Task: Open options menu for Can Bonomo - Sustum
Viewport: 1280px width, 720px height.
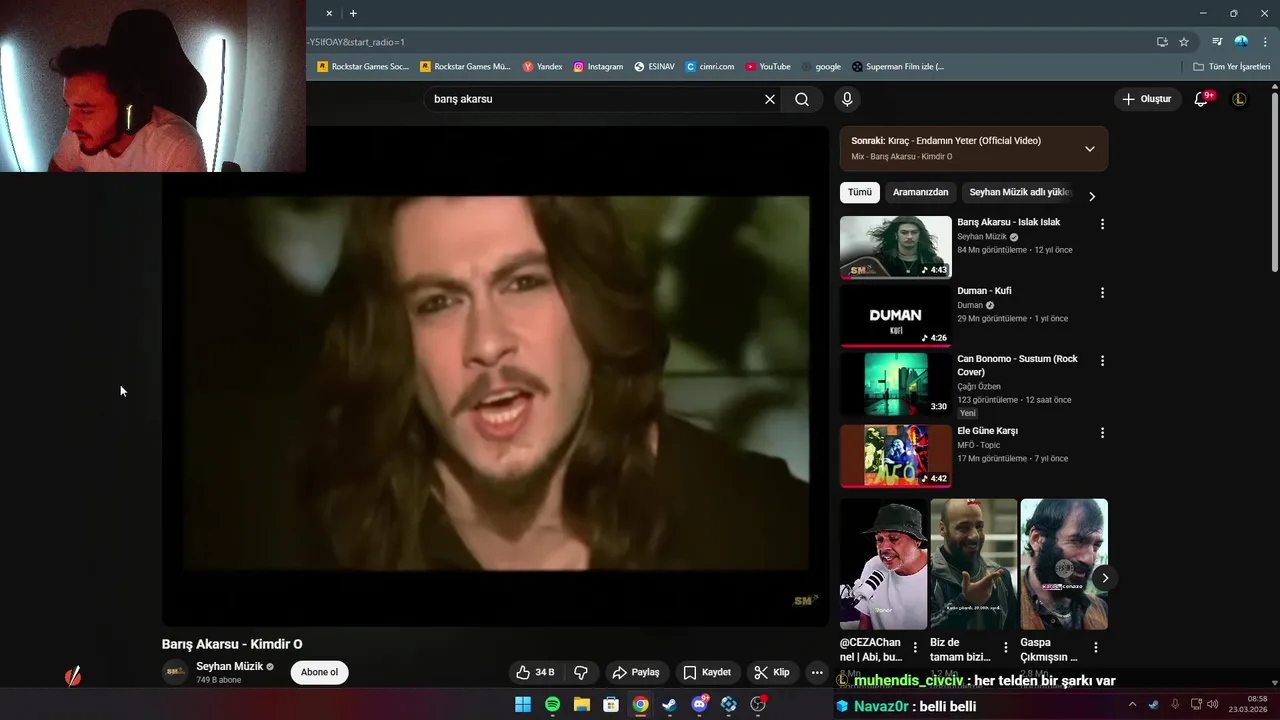Action: (1102, 360)
